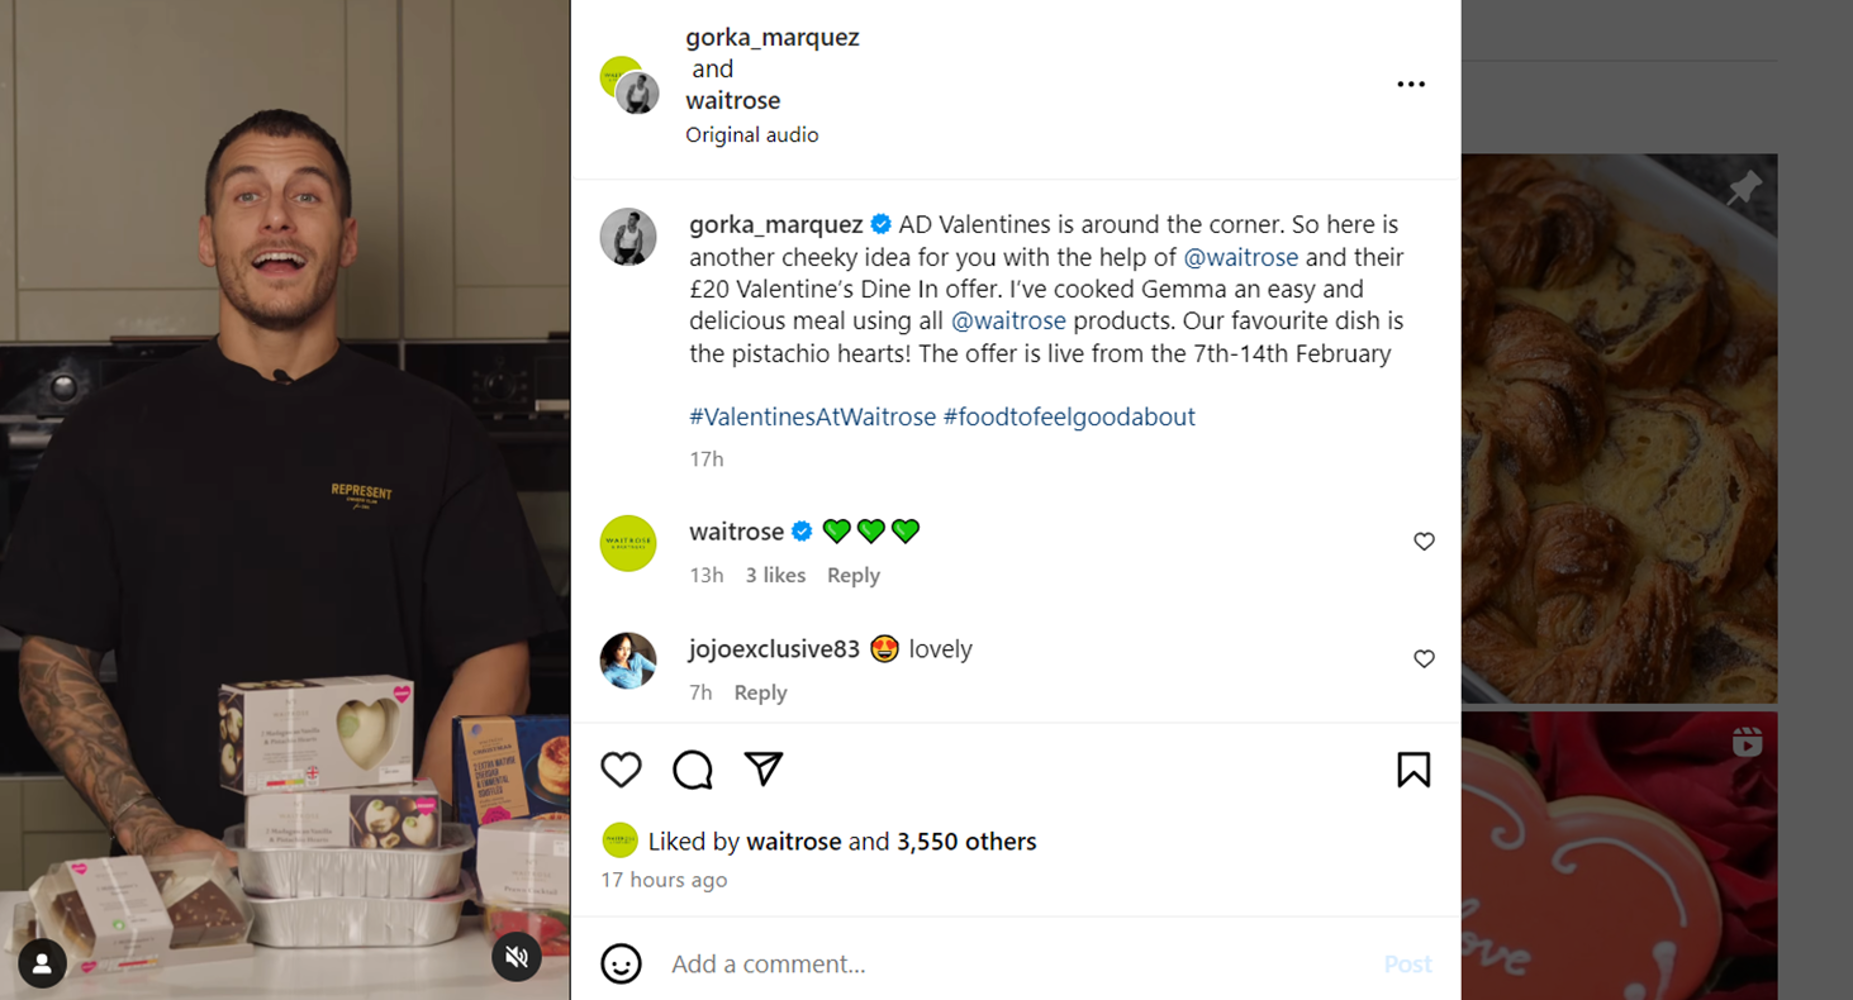Save the post using the bookmark icon
Viewport: 1853px width, 1000px height.
coord(1413,769)
